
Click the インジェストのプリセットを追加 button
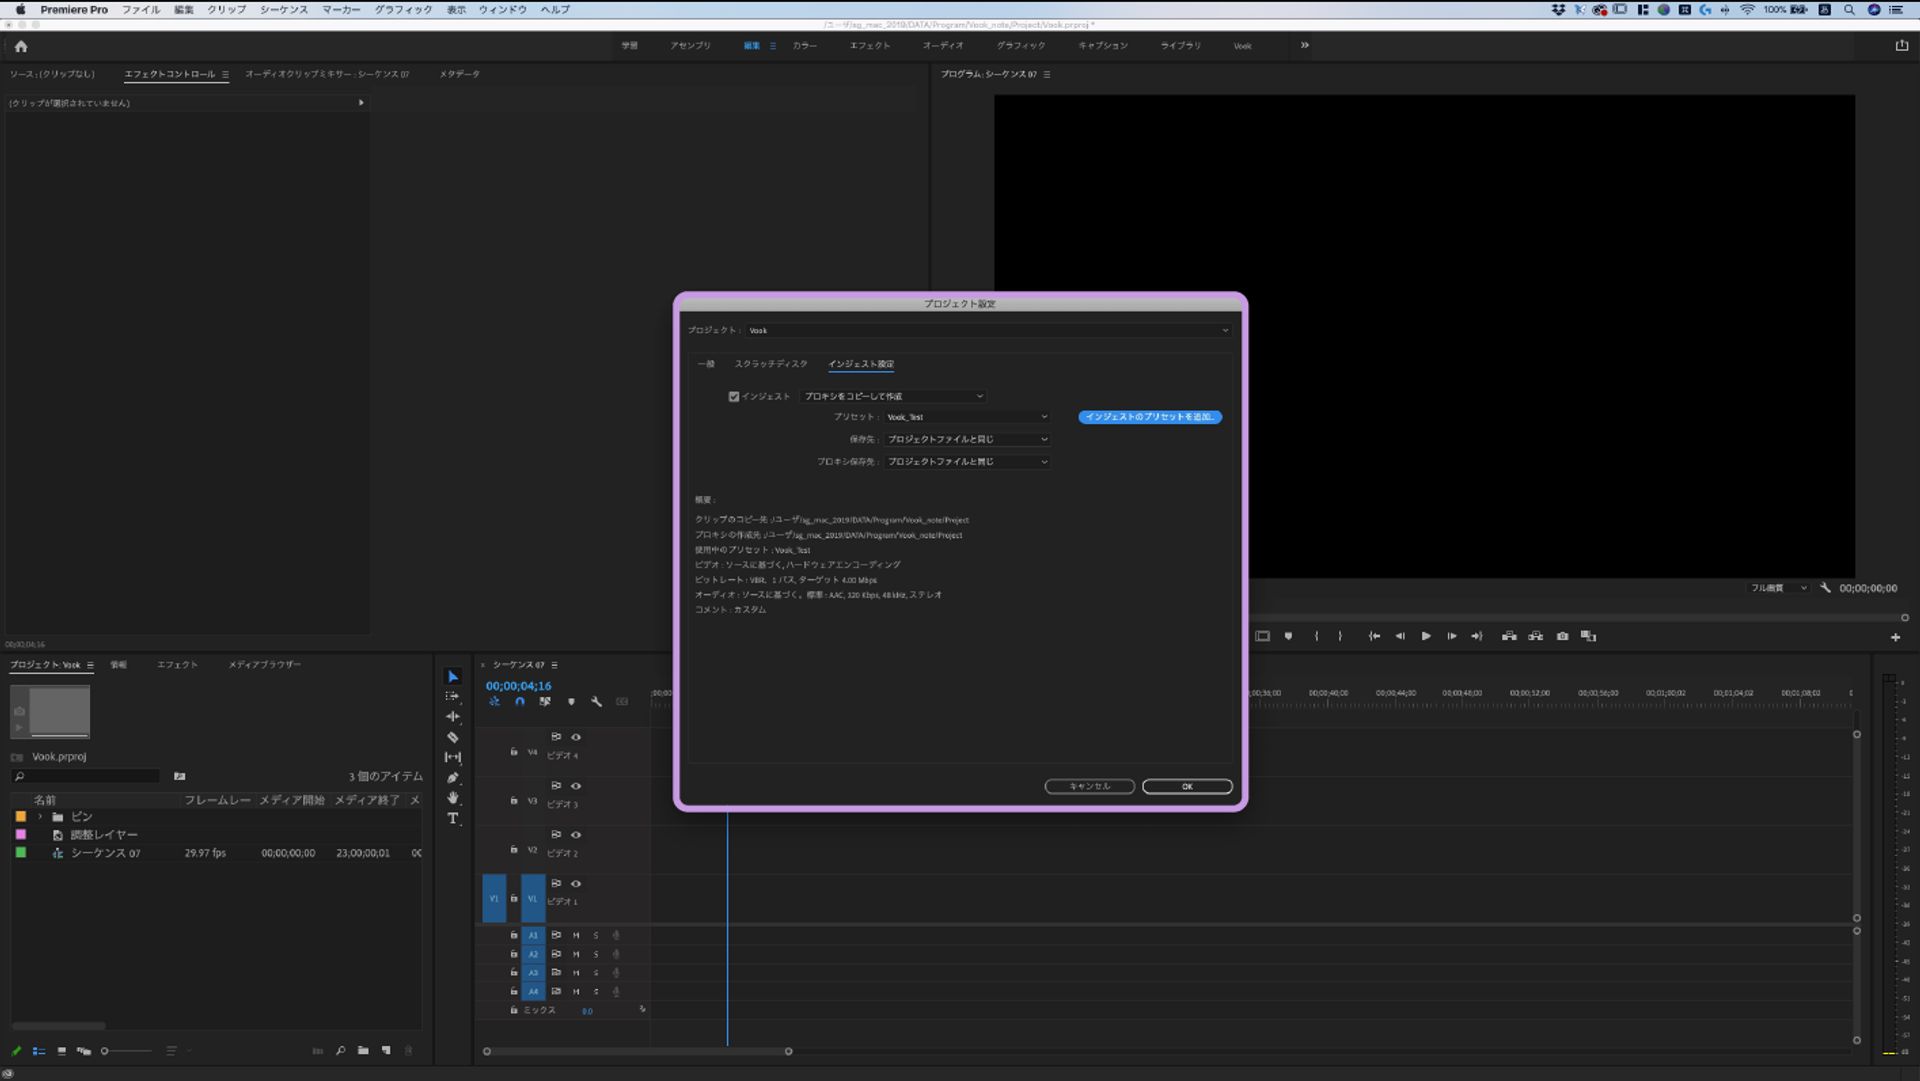(1149, 417)
